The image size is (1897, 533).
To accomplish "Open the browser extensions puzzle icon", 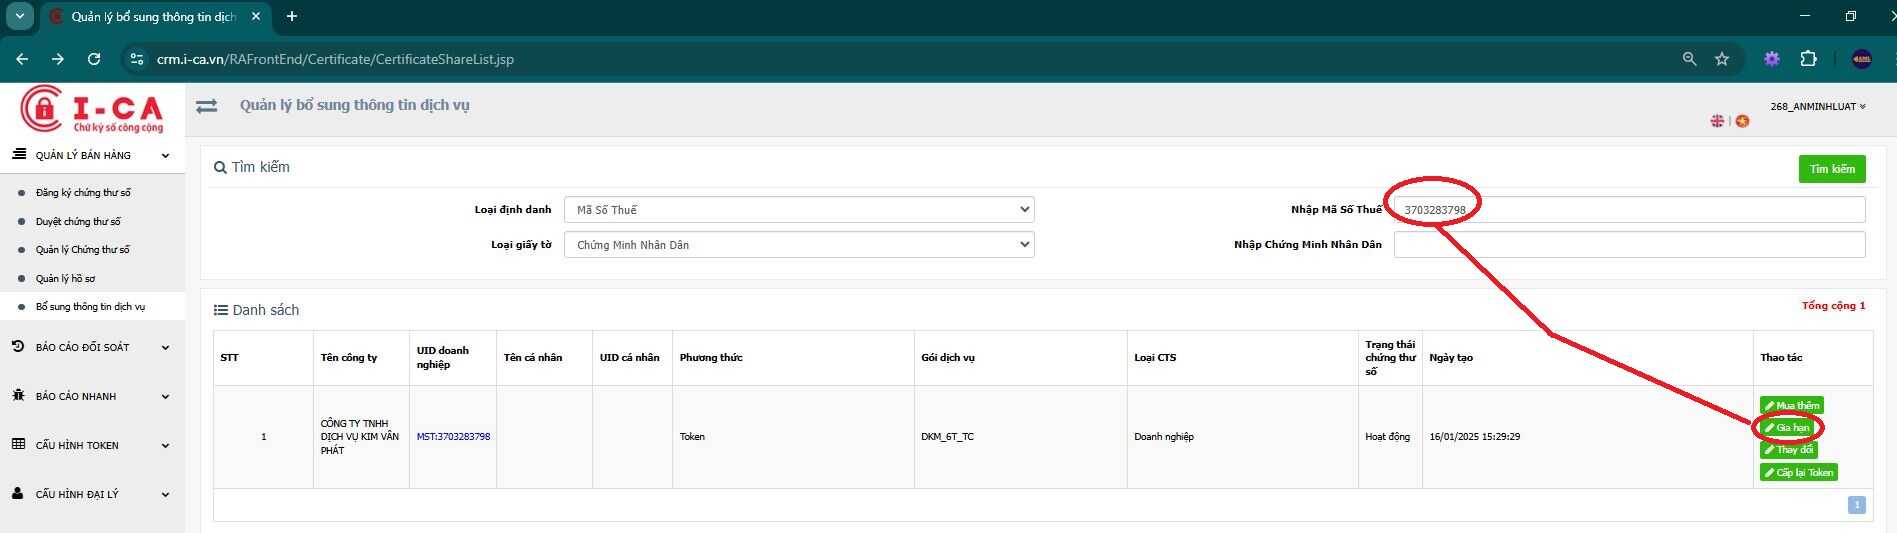I will (x=1808, y=59).
